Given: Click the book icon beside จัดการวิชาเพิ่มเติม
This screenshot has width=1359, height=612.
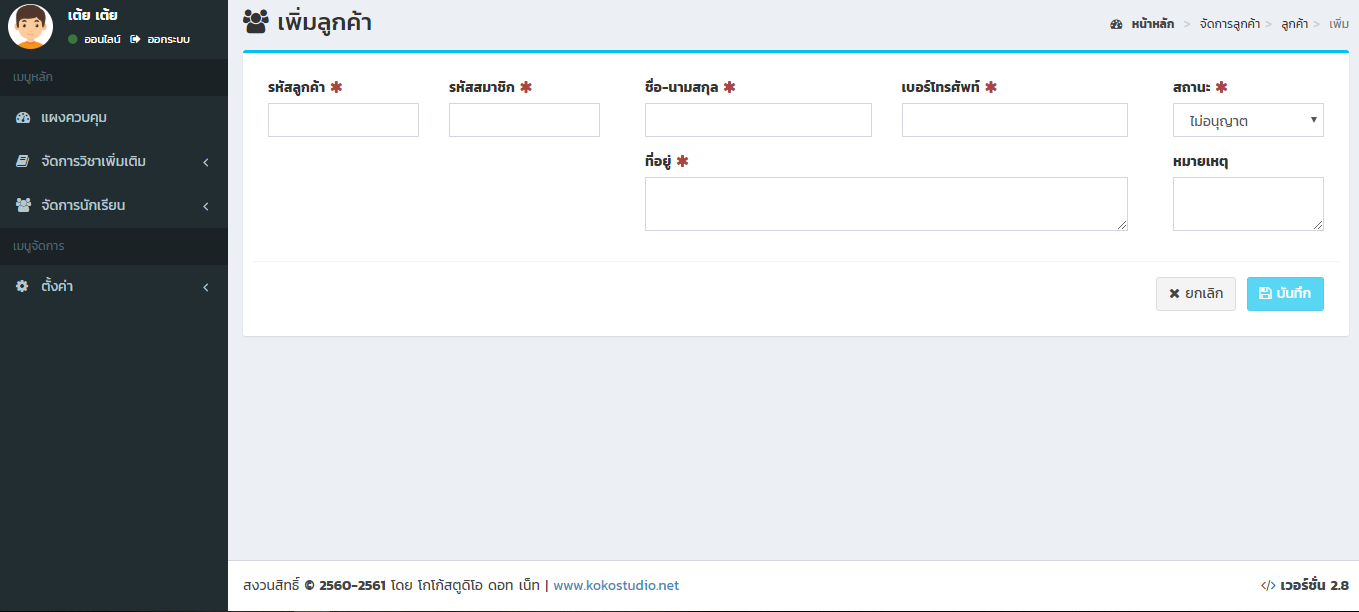Looking at the screenshot, I should pyautogui.click(x=23, y=161).
